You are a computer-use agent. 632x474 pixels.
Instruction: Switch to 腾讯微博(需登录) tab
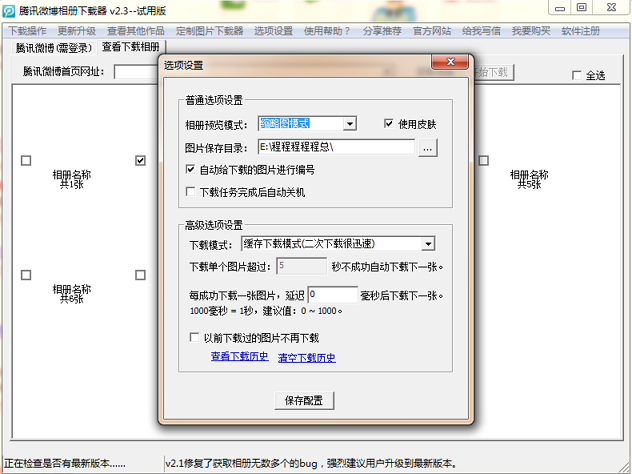(54, 48)
